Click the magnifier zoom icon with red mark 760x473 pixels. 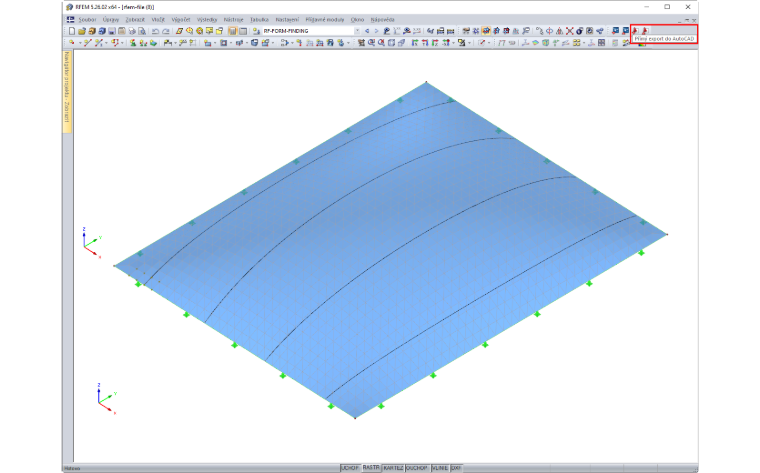[371, 43]
